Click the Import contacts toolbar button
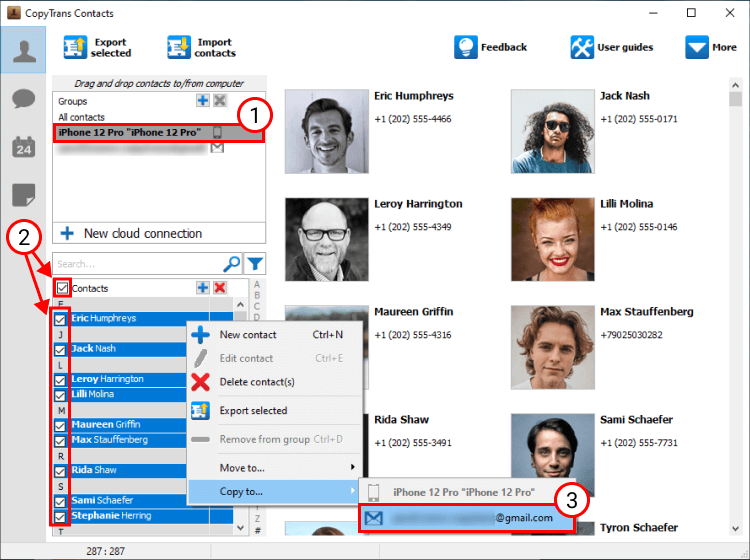The image size is (750, 560). coord(201,47)
